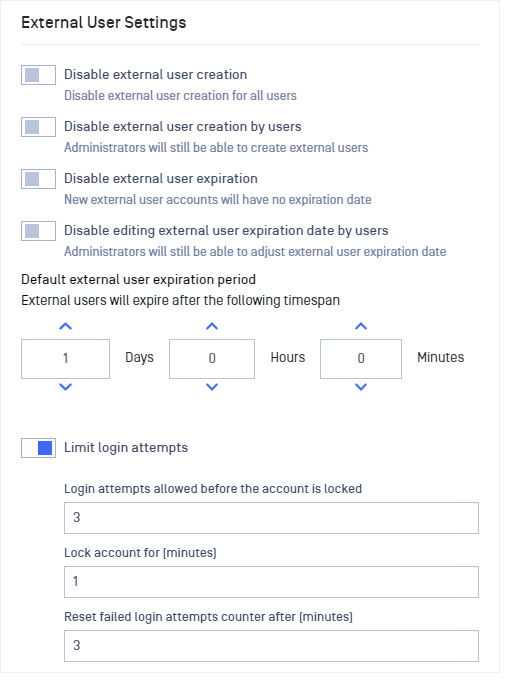Decrement Minutes using the down chevron
Image resolution: width=520 pixels, height=687 pixels.
click(361, 387)
